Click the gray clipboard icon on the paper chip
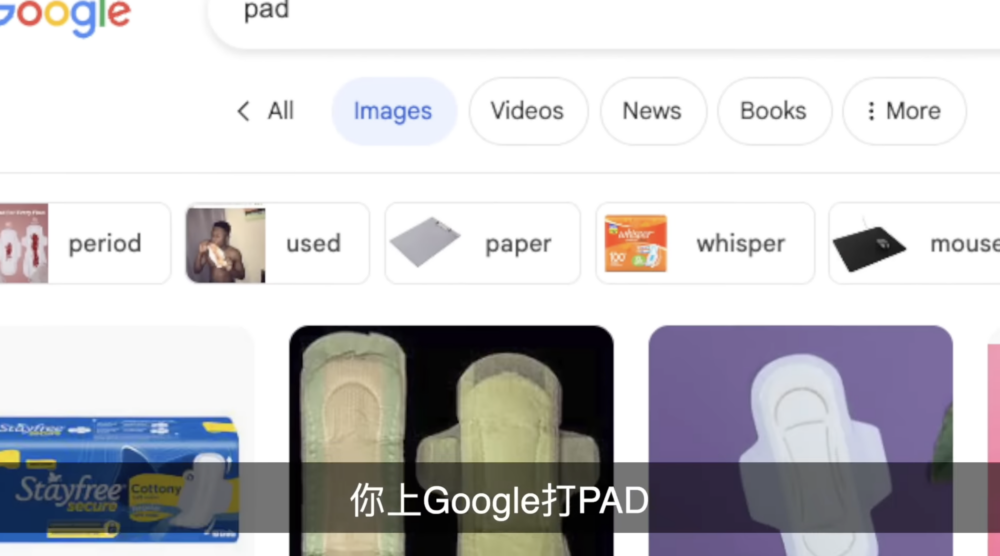This screenshot has height=556, width=1000. (424, 243)
